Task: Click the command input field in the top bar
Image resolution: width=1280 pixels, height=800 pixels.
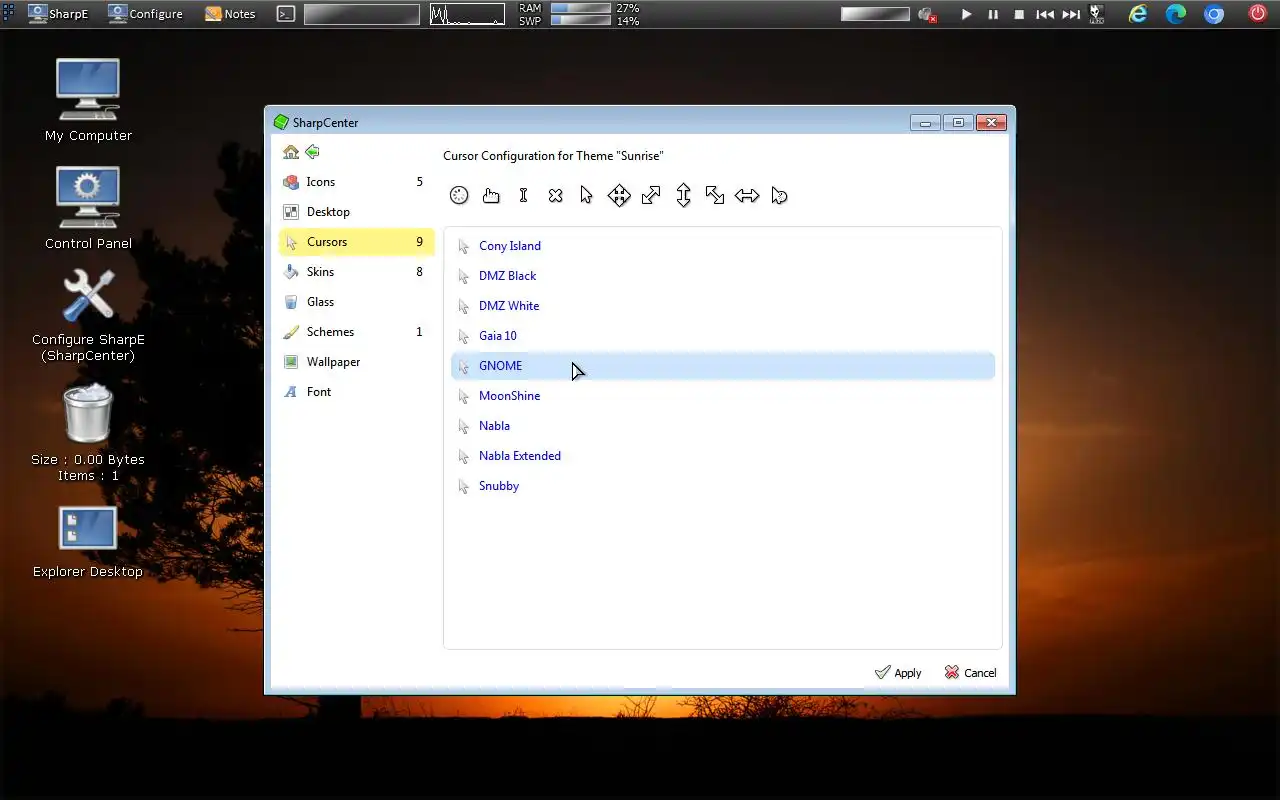Action: point(362,14)
